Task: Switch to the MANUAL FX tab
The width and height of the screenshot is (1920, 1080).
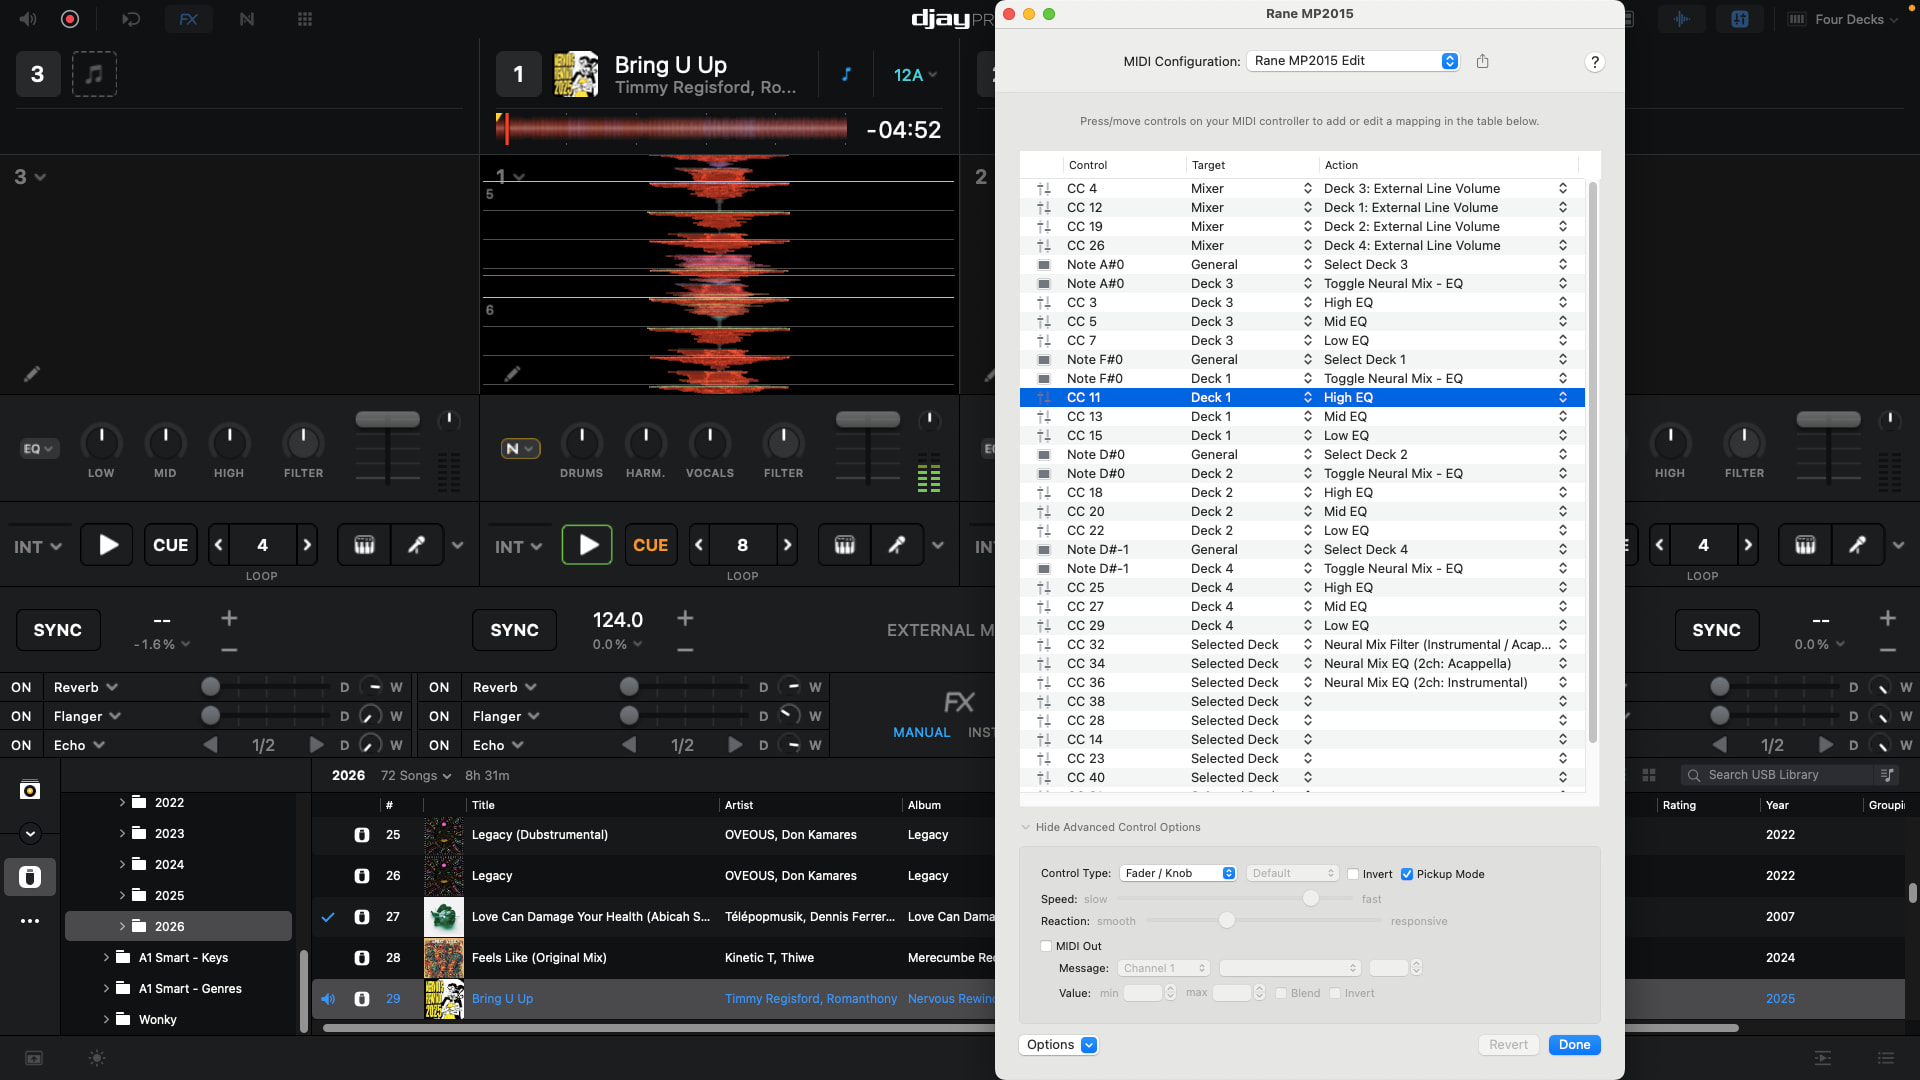Action: [x=921, y=732]
